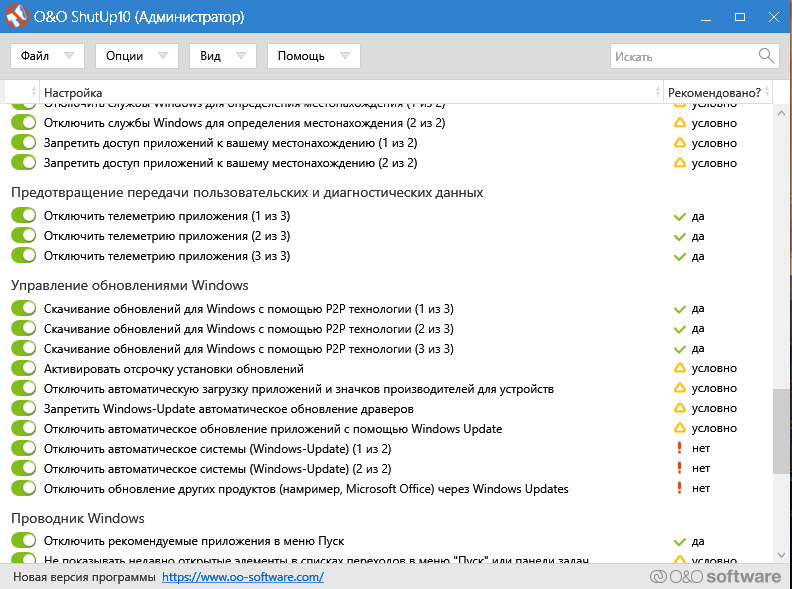Viewport: 792px width, 589px height.
Task: Sort by the Настройка column header
Action: point(351,92)
